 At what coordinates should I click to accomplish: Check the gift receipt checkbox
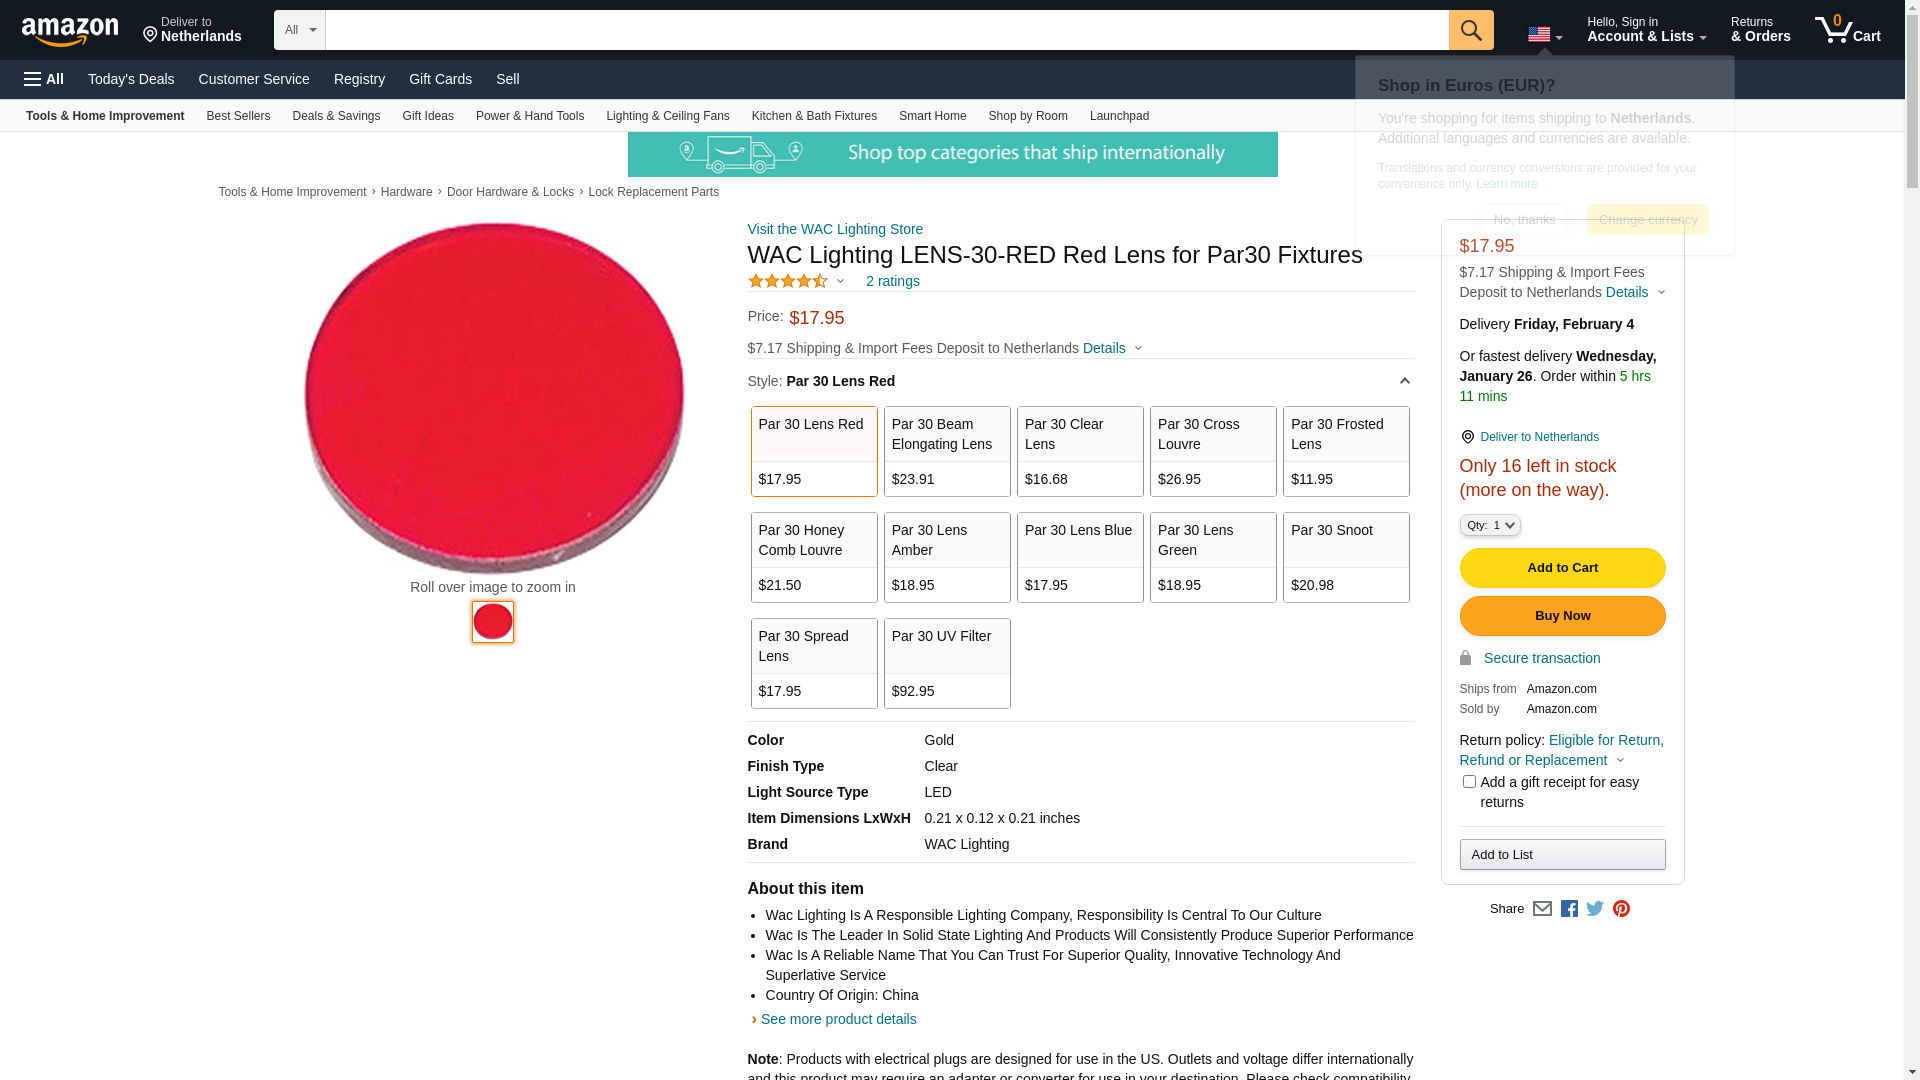click(x=1469, y=782)
